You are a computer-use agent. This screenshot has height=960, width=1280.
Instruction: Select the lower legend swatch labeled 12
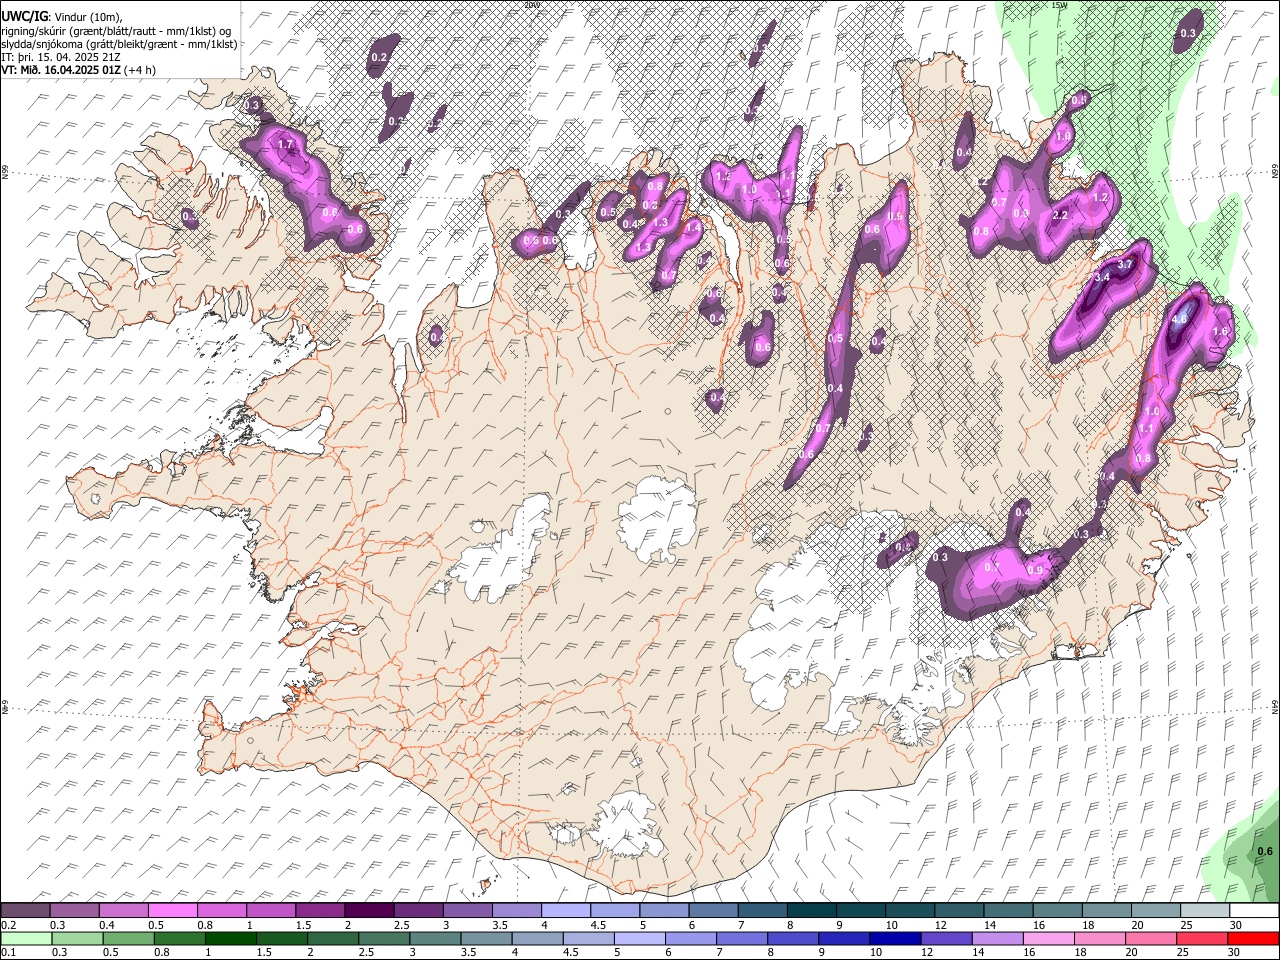(x=946, y=938)
